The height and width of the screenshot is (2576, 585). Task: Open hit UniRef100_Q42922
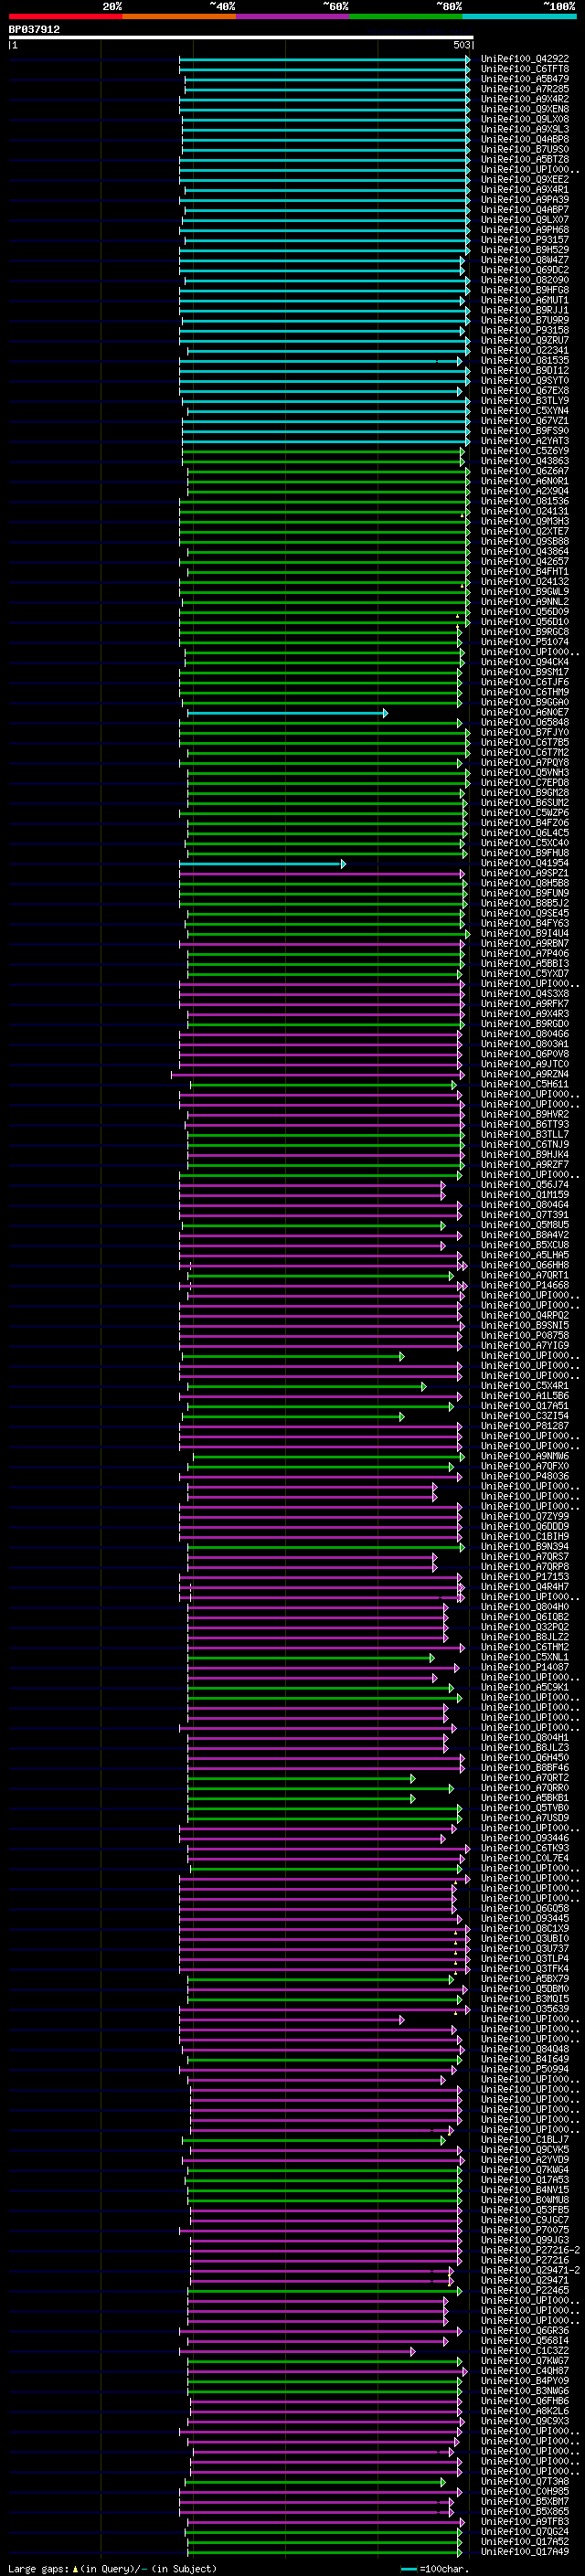pyautogui.click(x=524, y=59)
